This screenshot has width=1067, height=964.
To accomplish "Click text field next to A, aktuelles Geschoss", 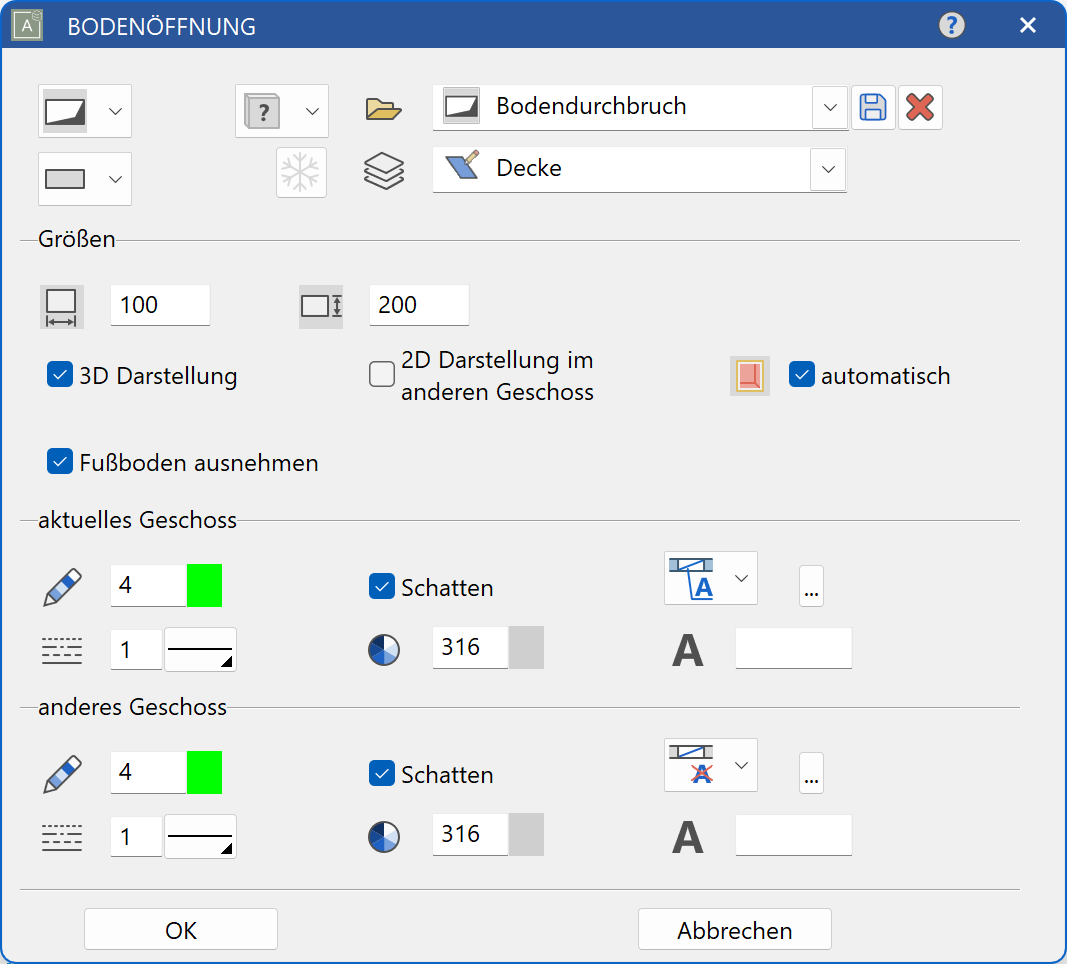I will pos(793,648).
